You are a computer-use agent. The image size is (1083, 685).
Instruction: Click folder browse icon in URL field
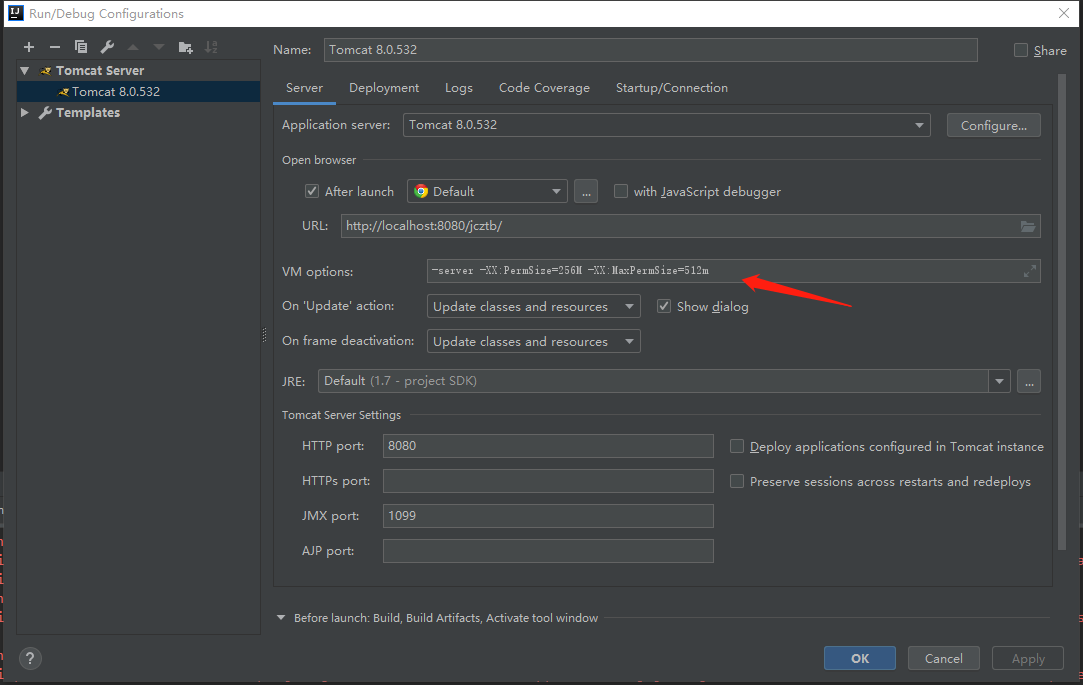coord(1028,226)
